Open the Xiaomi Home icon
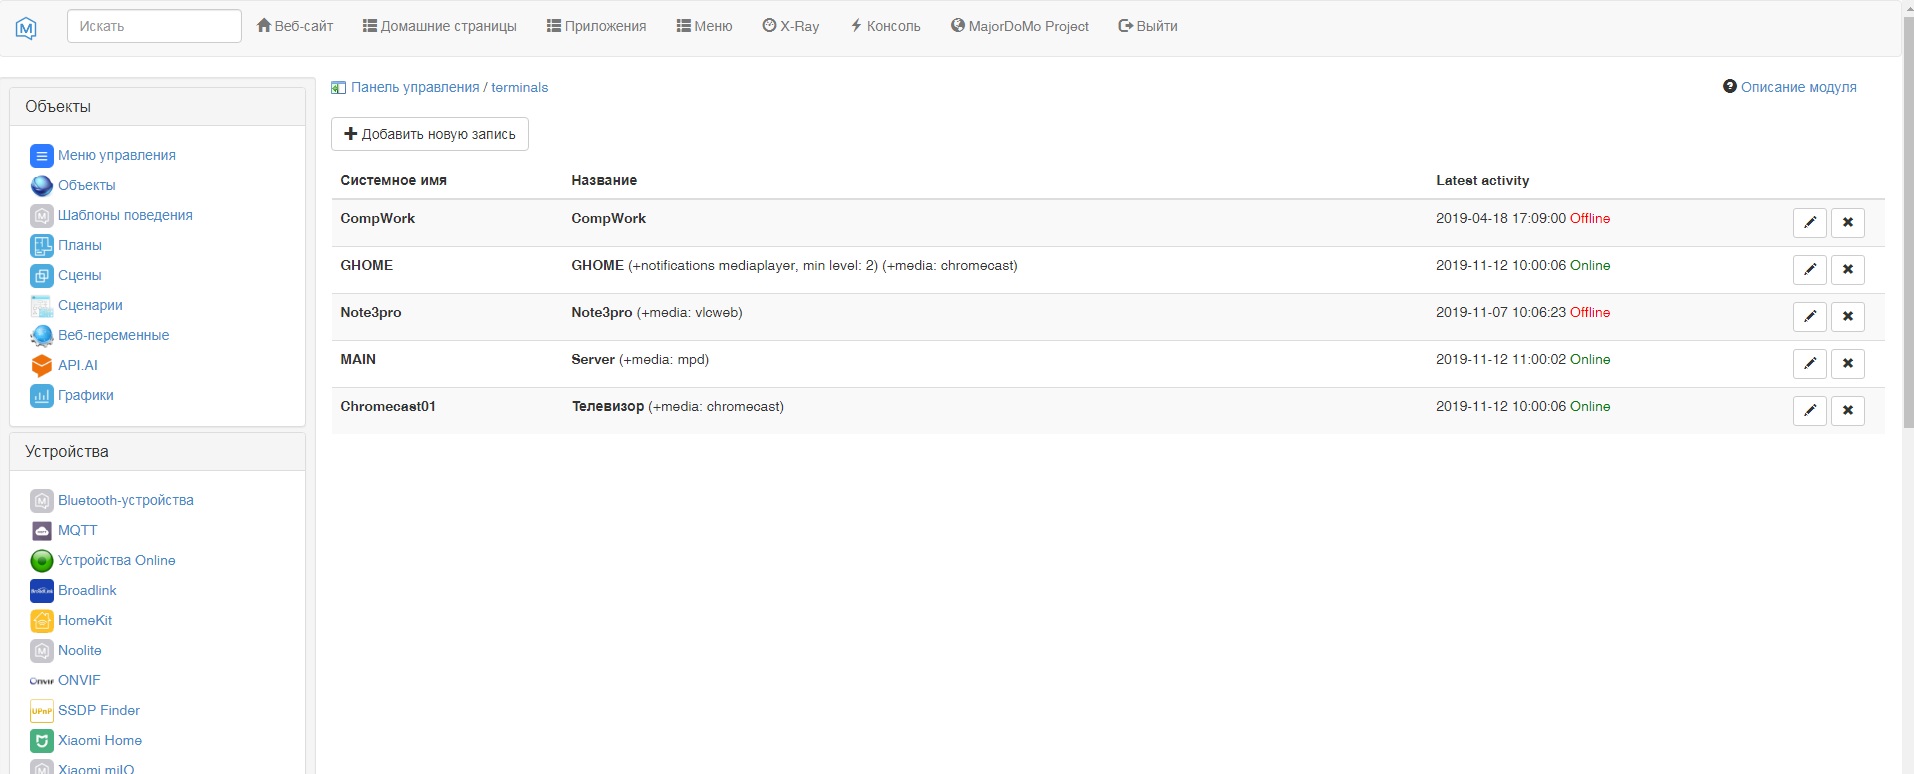 [41, 740]
